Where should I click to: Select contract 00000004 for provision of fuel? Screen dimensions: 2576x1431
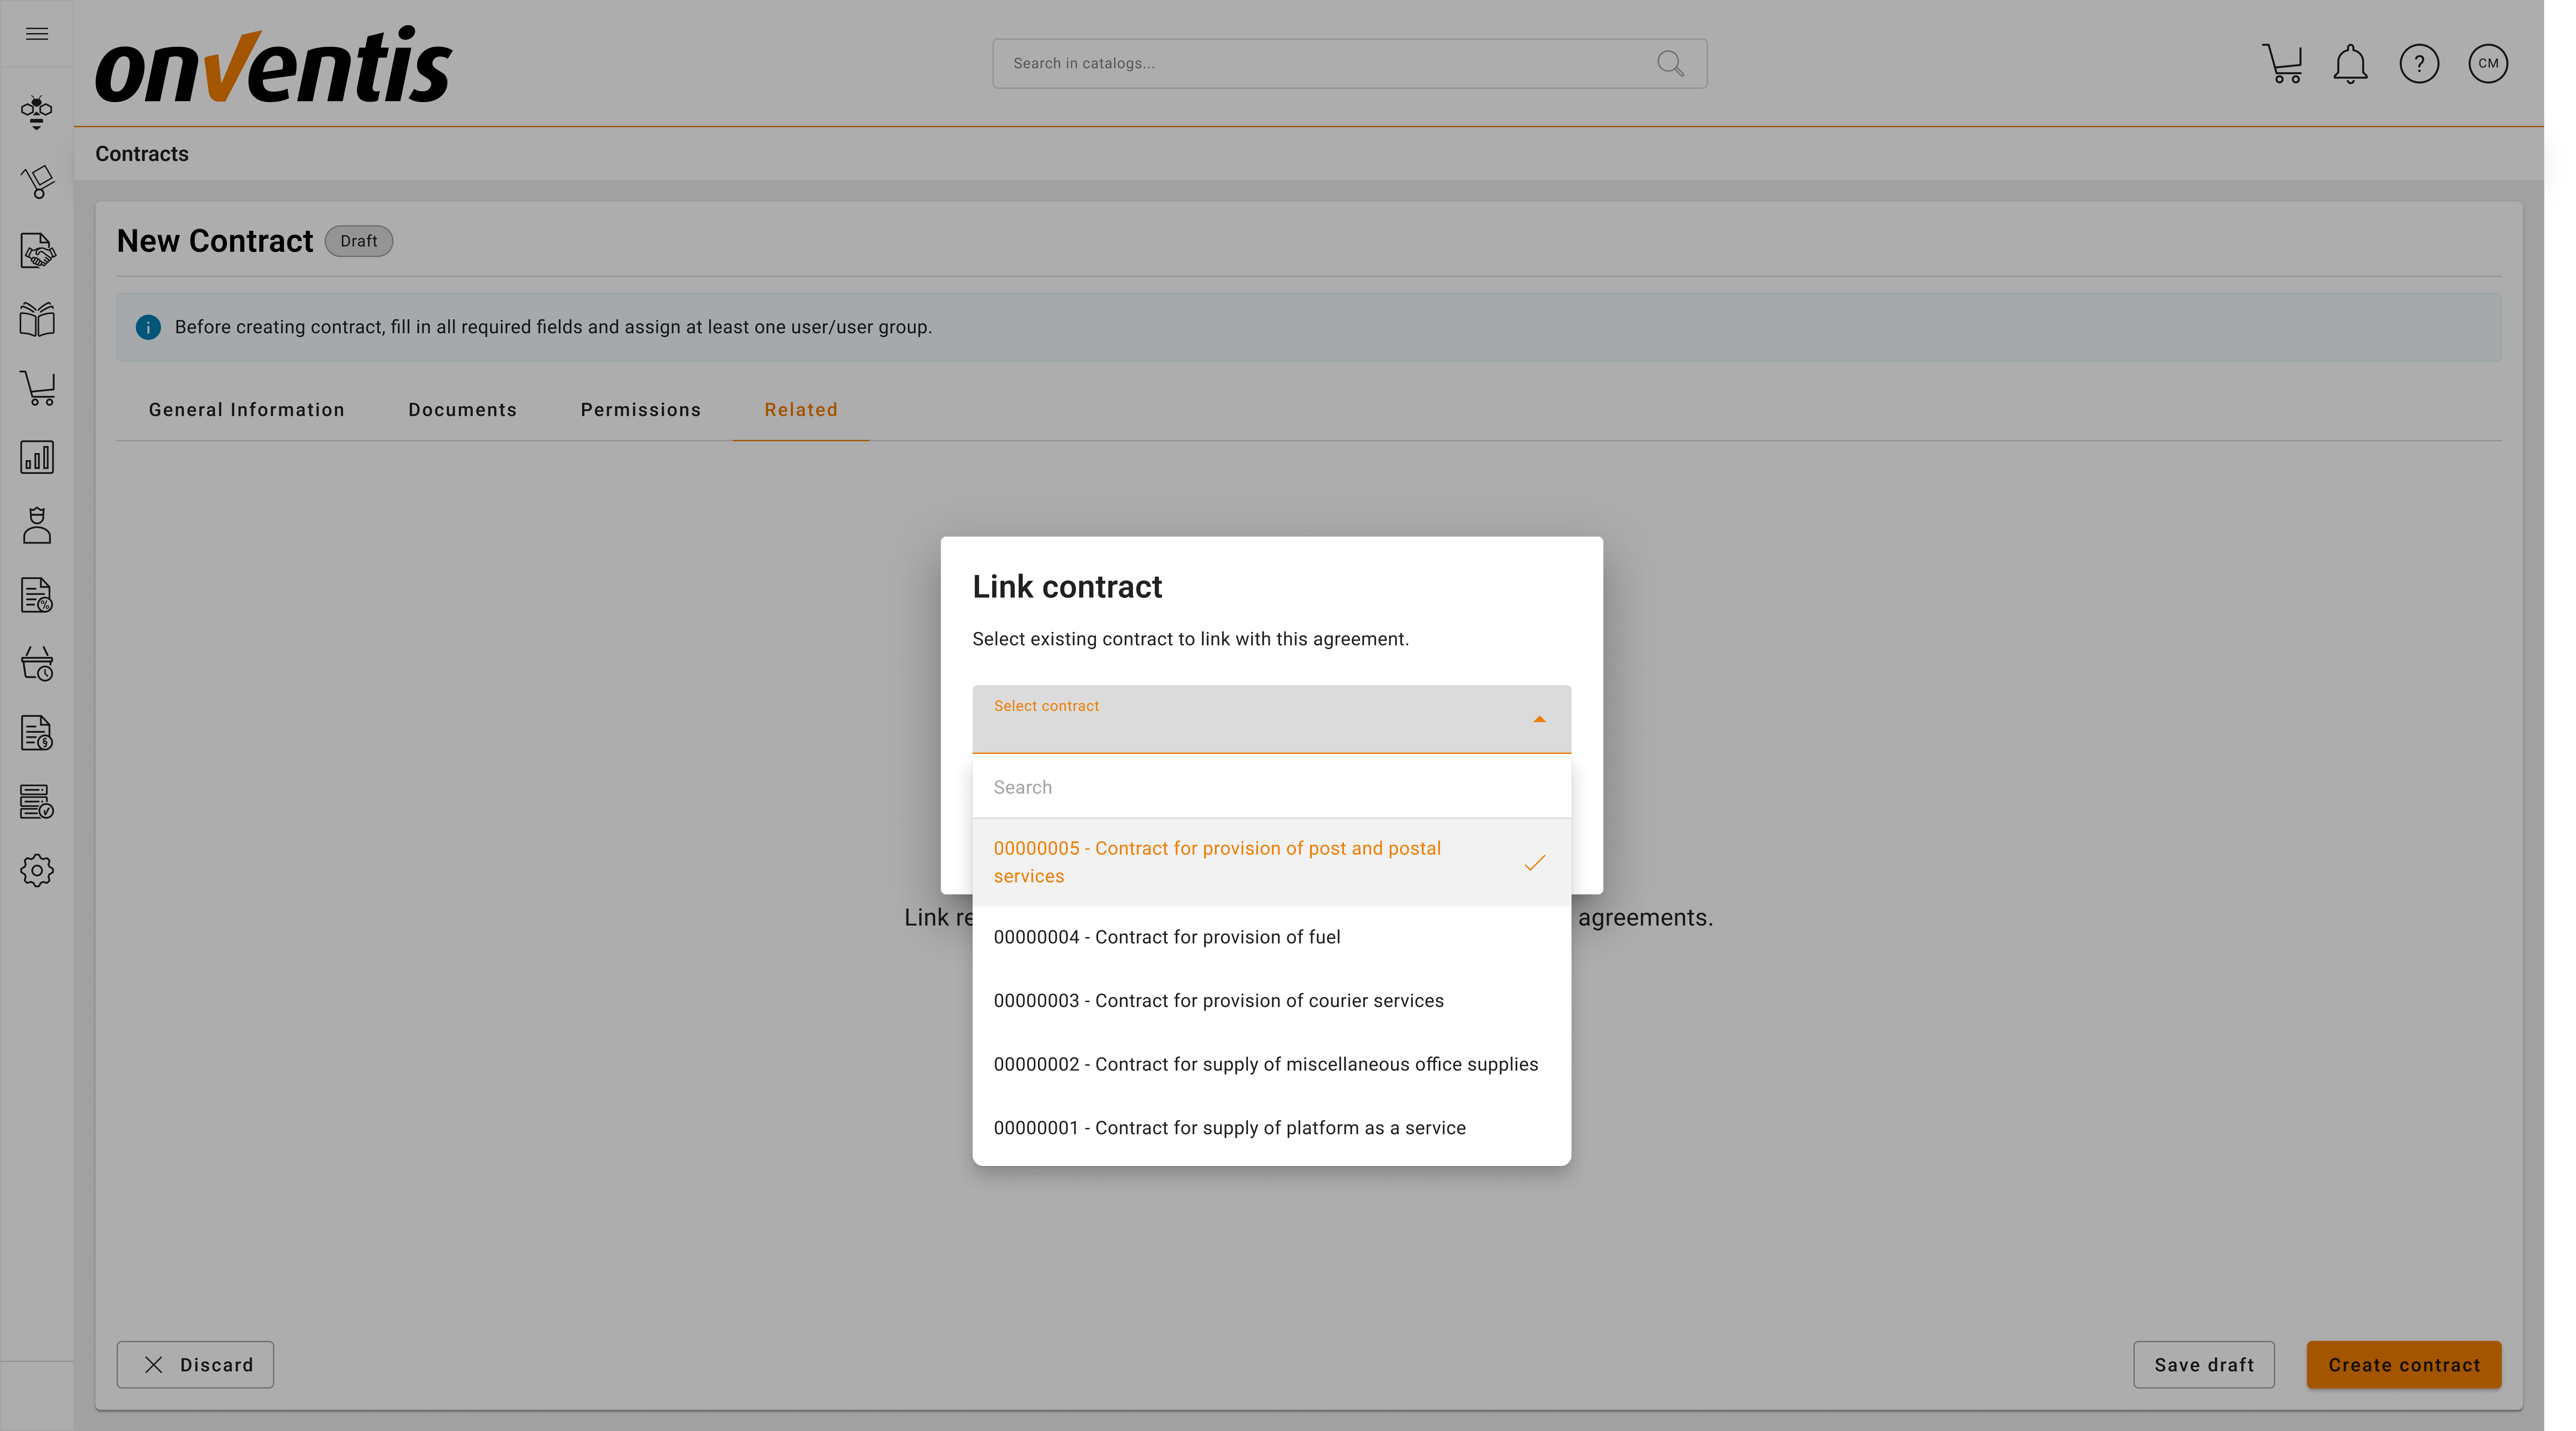(x=1167, y=937)
